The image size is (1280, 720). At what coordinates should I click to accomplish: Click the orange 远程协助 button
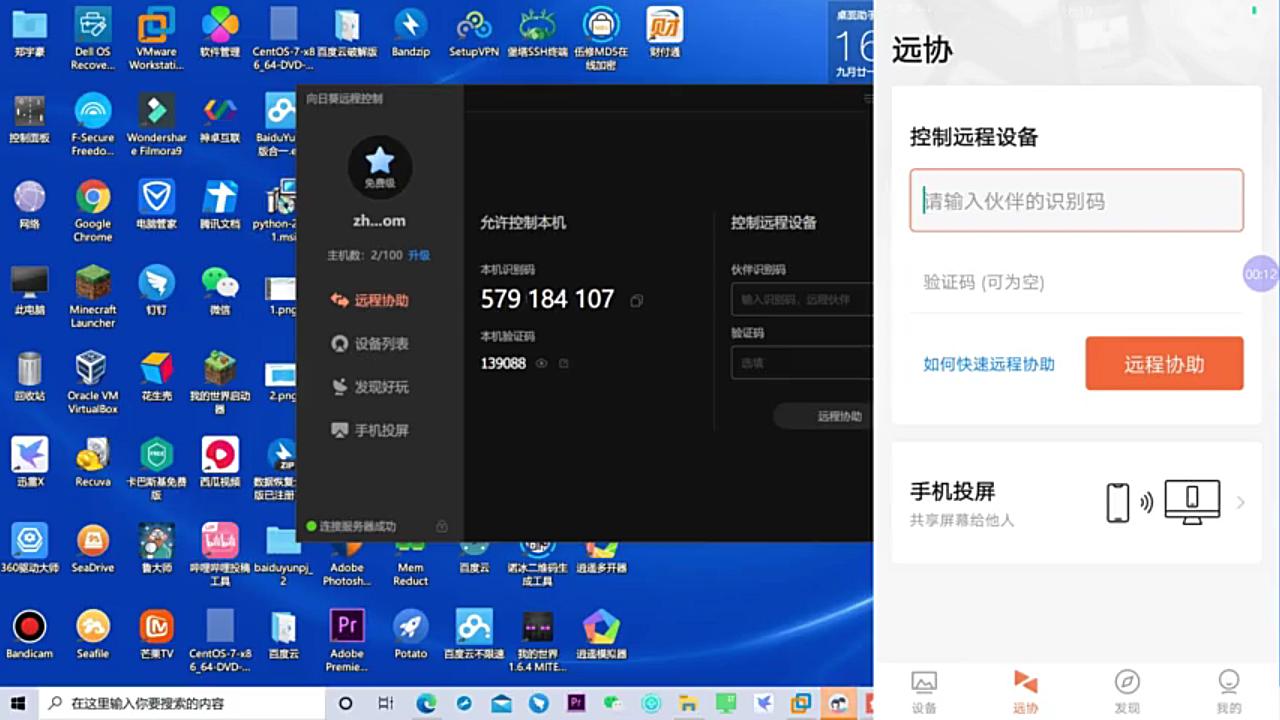tap(1164, 364)
